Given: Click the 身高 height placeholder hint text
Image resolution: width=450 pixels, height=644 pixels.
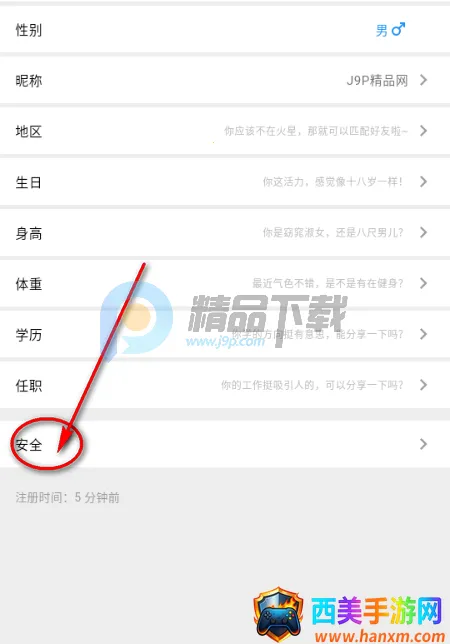Looking at the screenshot, I should point(333,232).
